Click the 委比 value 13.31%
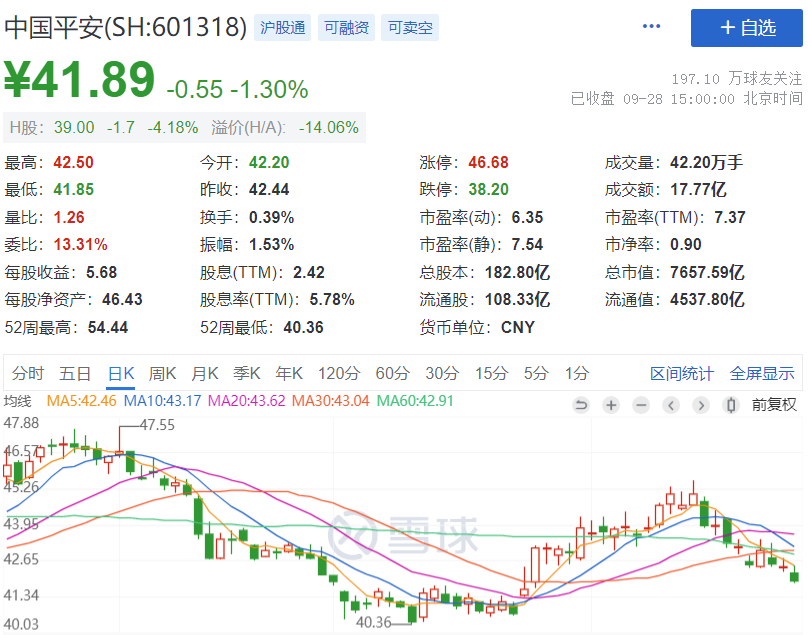This screenshot has height=635, width=808. 80,244
